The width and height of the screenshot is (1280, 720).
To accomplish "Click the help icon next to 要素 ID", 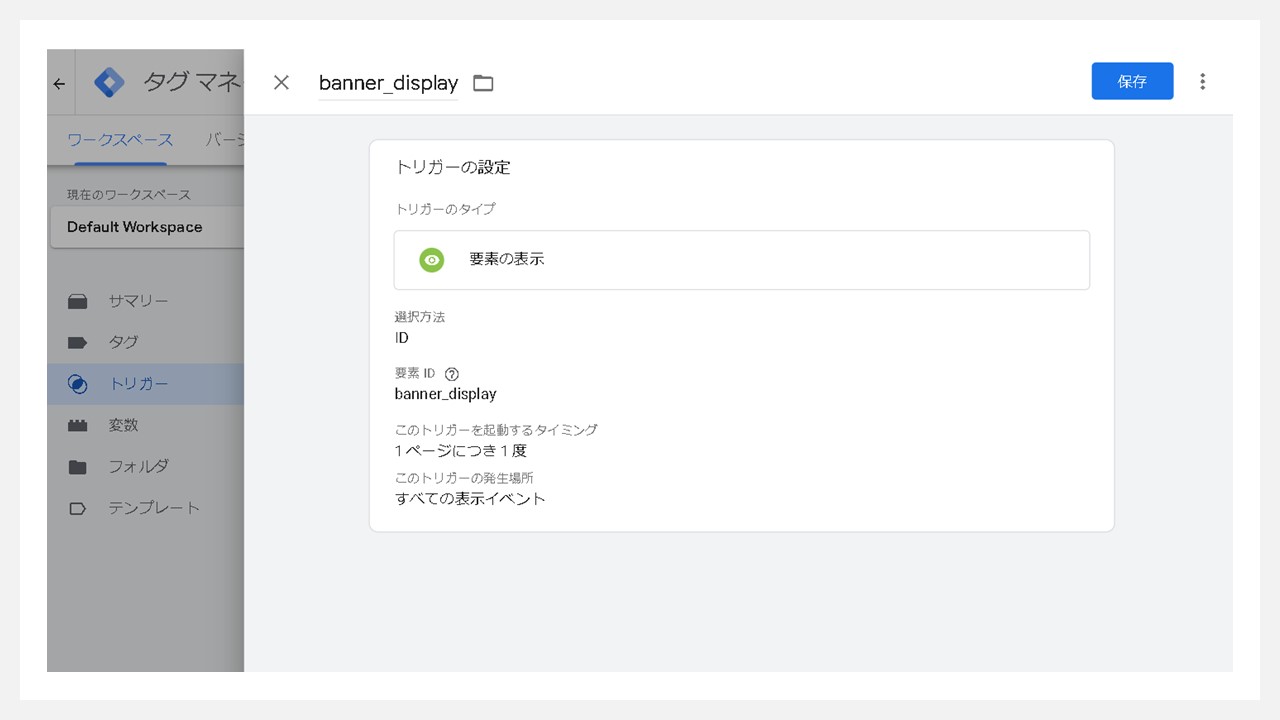I will [452, 374].
